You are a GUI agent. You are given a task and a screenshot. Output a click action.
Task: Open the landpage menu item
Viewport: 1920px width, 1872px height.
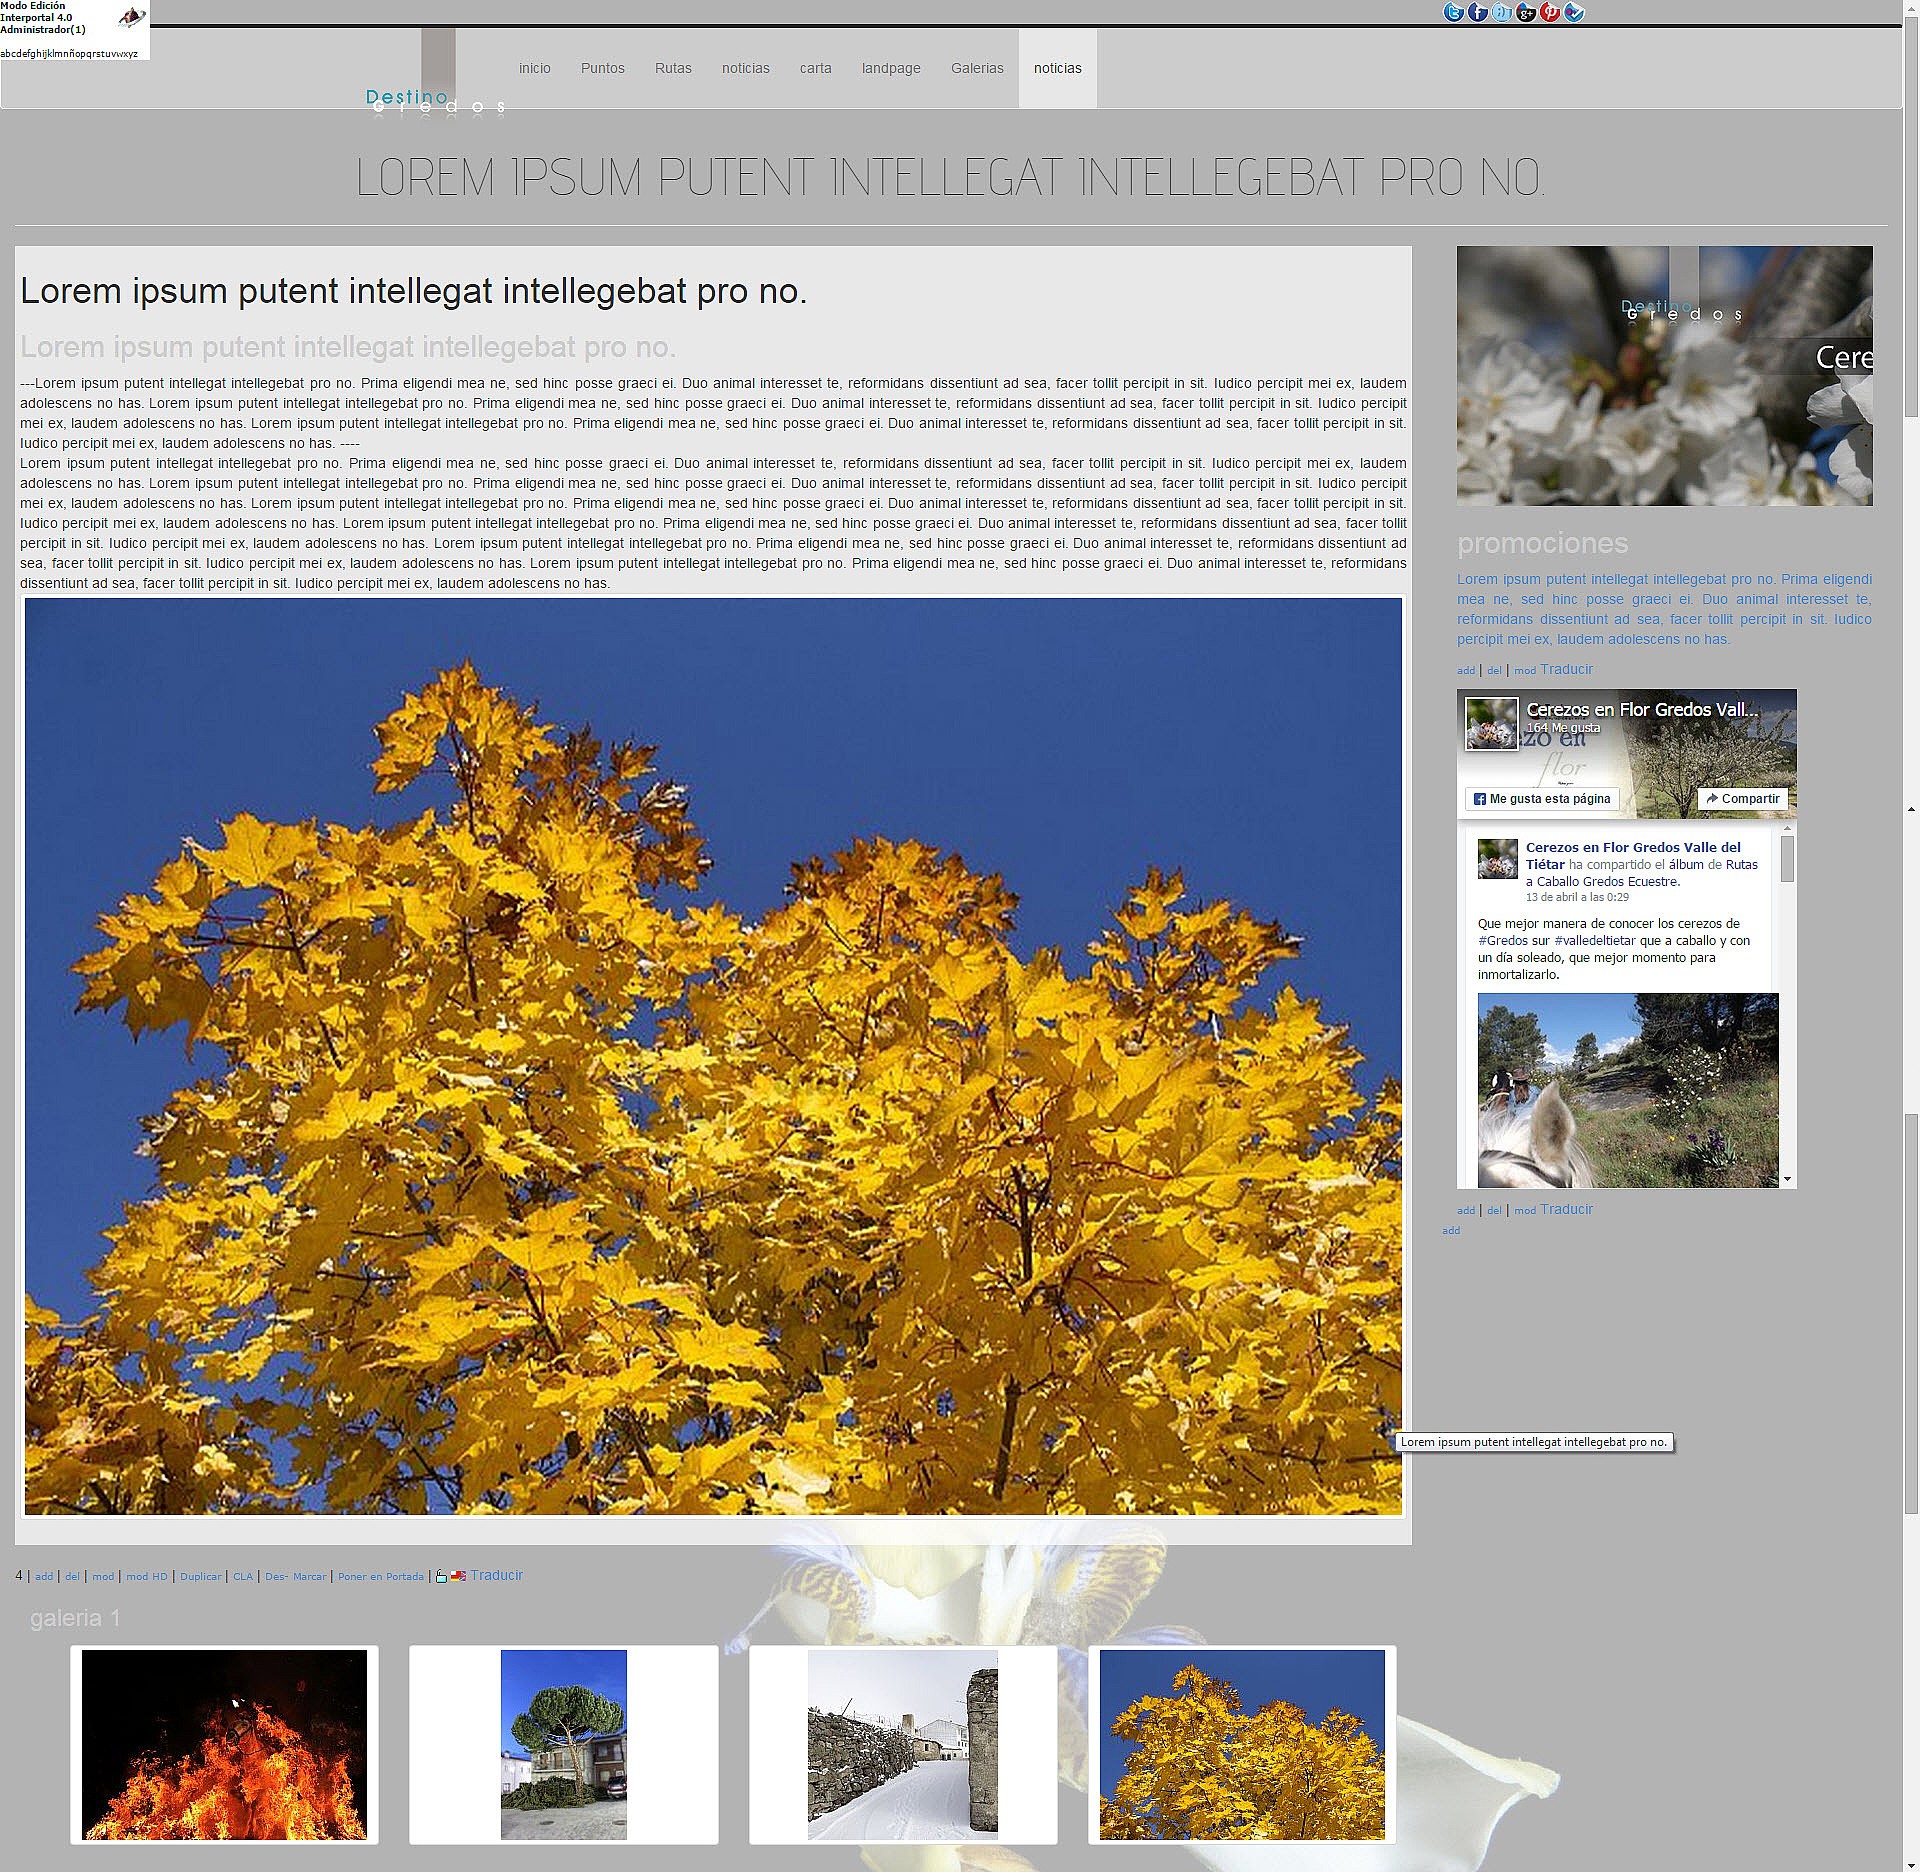891,68
